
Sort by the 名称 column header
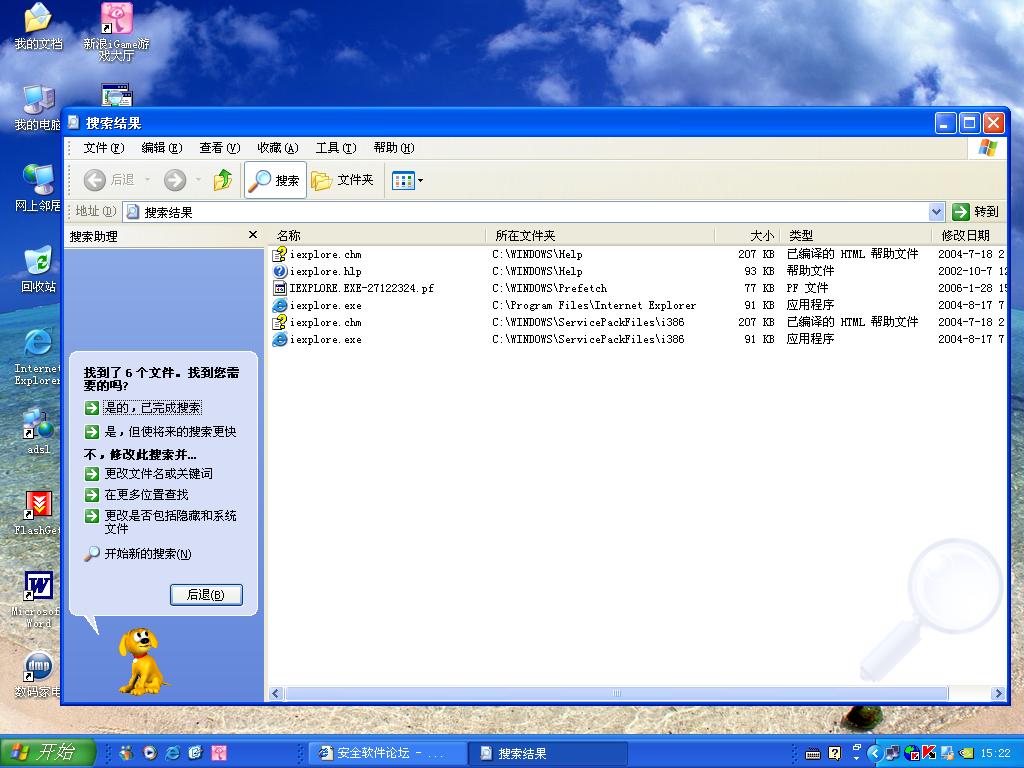point(377,236)
